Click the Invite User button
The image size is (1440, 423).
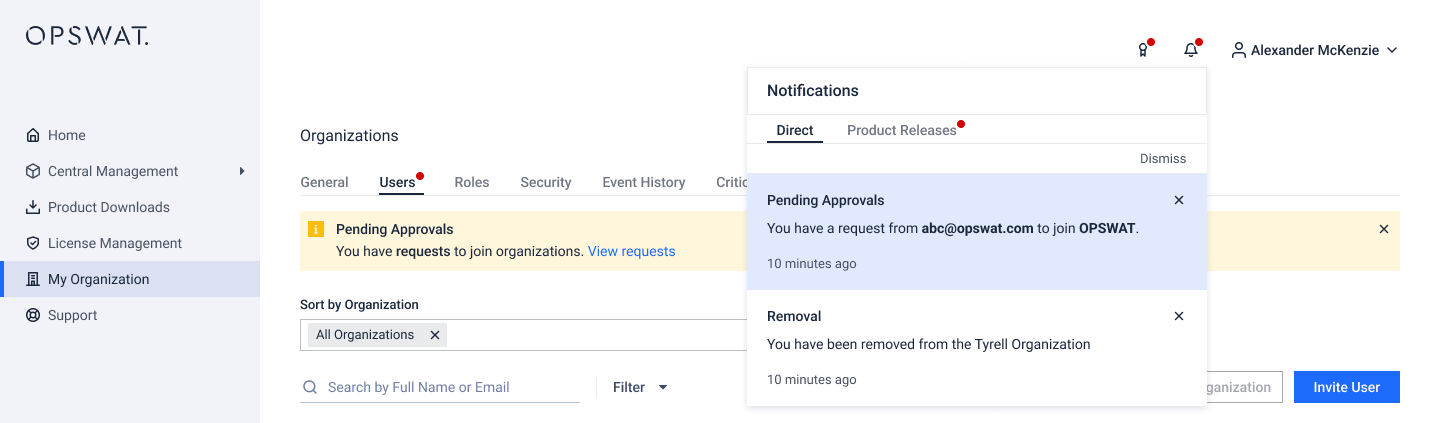(x=1346, y=387)
